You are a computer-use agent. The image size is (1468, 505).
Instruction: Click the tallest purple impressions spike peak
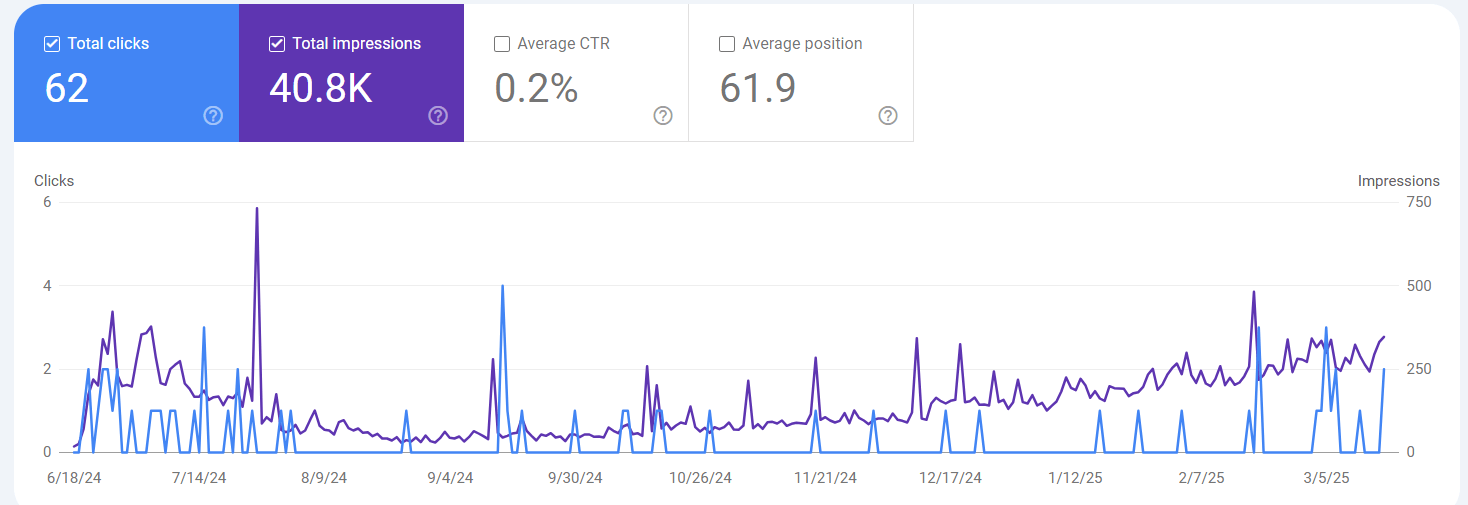tap(257, 209)
